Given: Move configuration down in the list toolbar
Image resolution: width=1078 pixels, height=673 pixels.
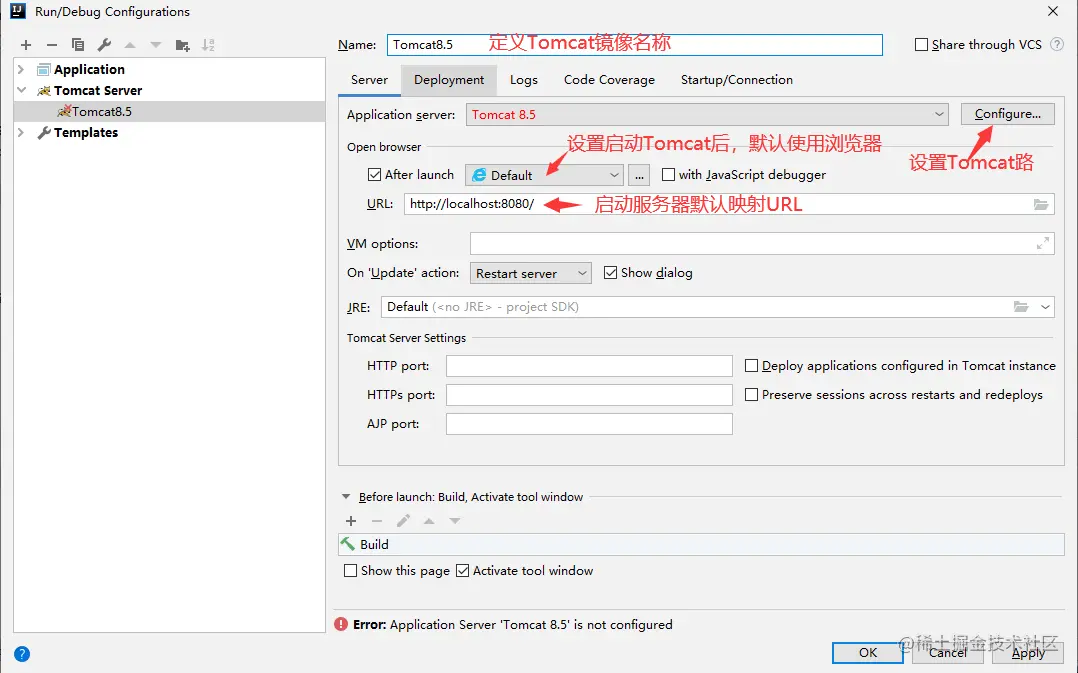Looking at the screenshot, I should [x=156, y=45].
